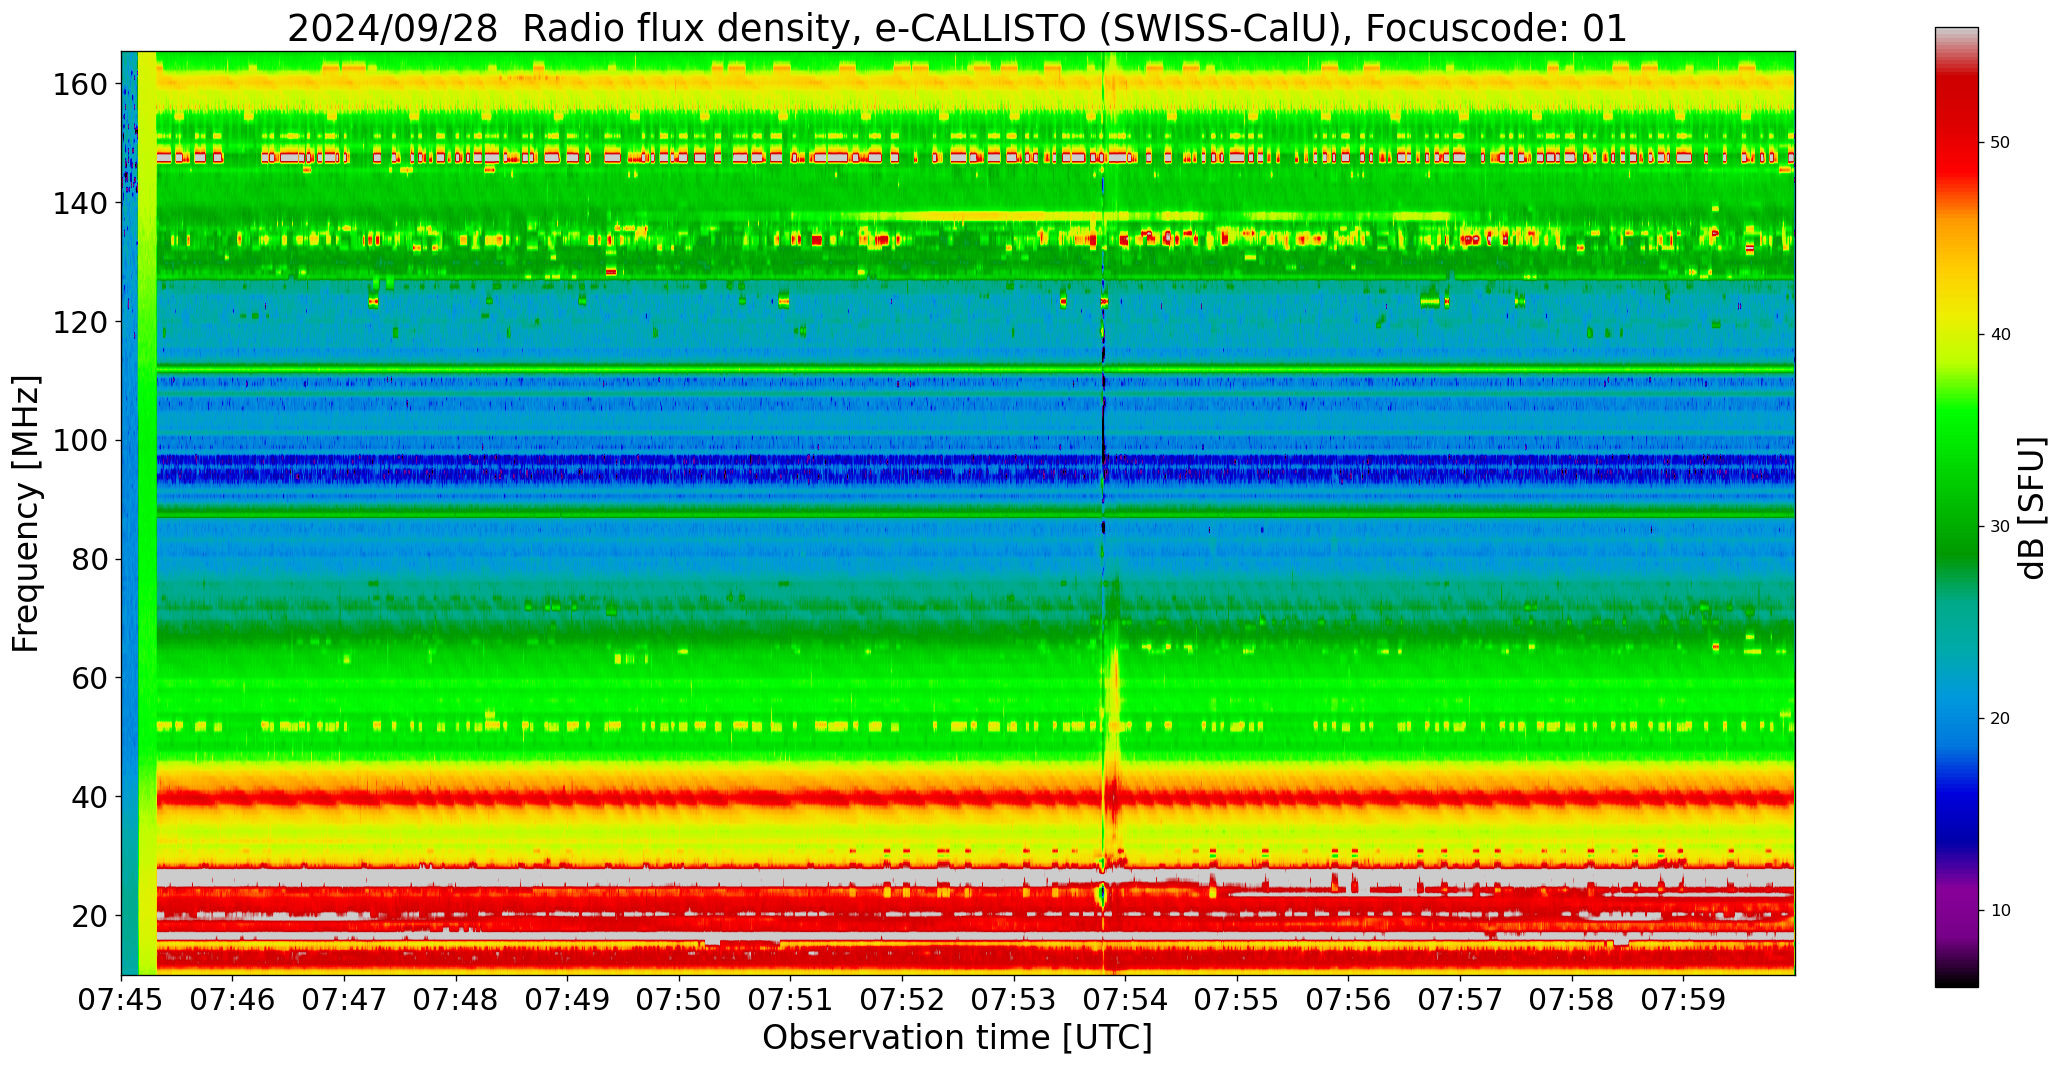Click the 120 frequency tick label
The image size is (2062, 1067).
point(81,322)
